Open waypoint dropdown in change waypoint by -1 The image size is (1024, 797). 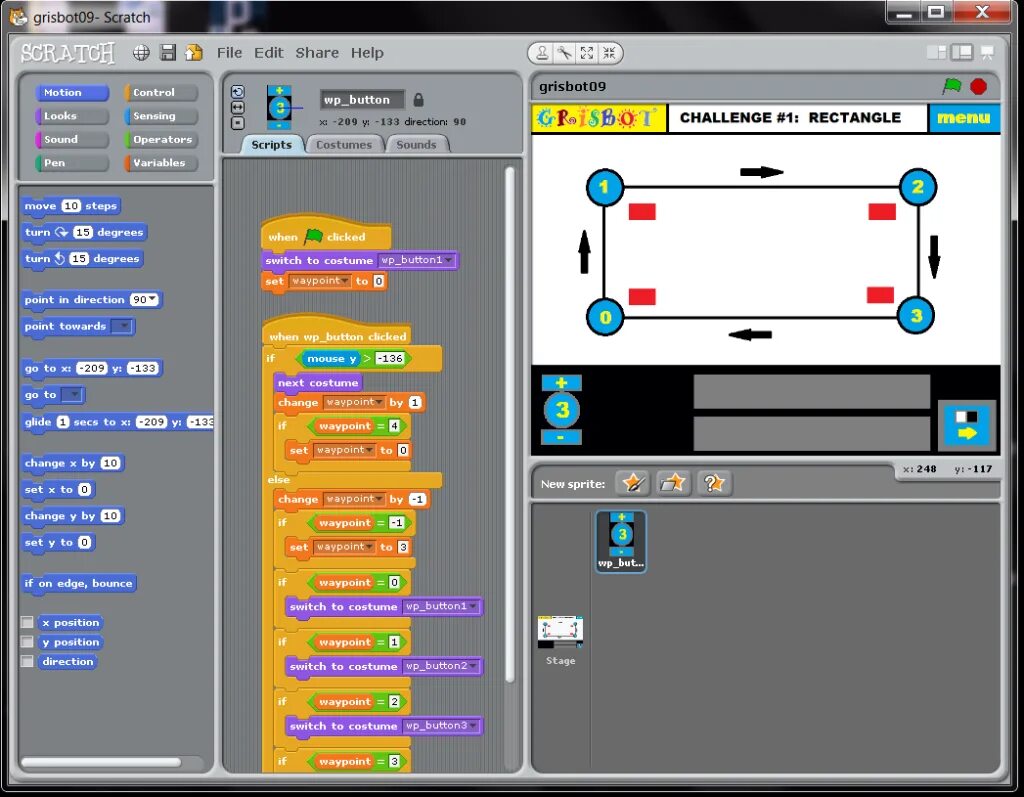(379, 499)
